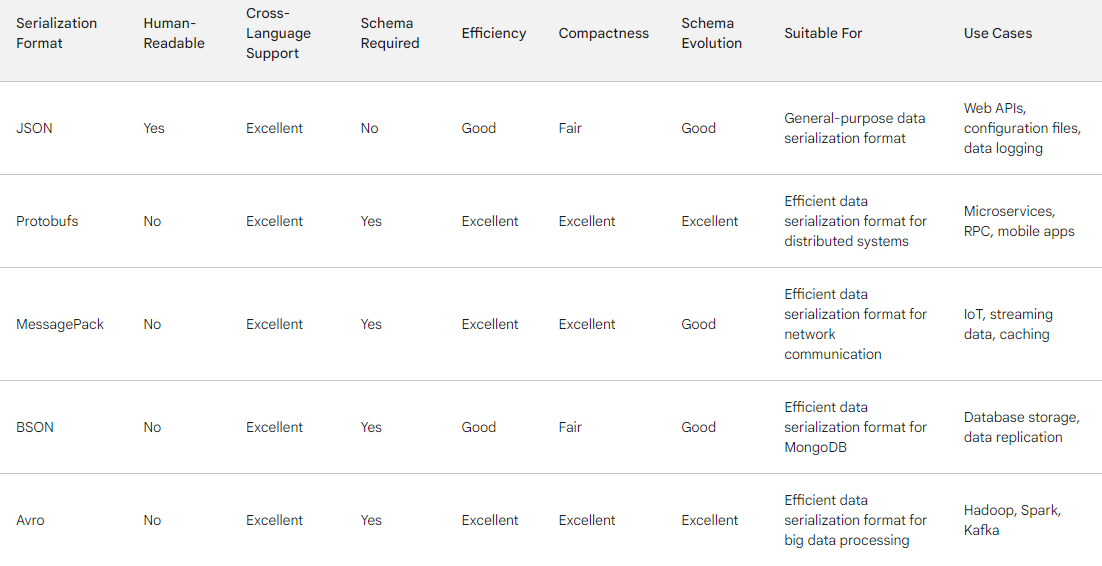This screenshot has width=1102, height=566.
Task: Select the Schema Required column header
Action: (389, 33)
